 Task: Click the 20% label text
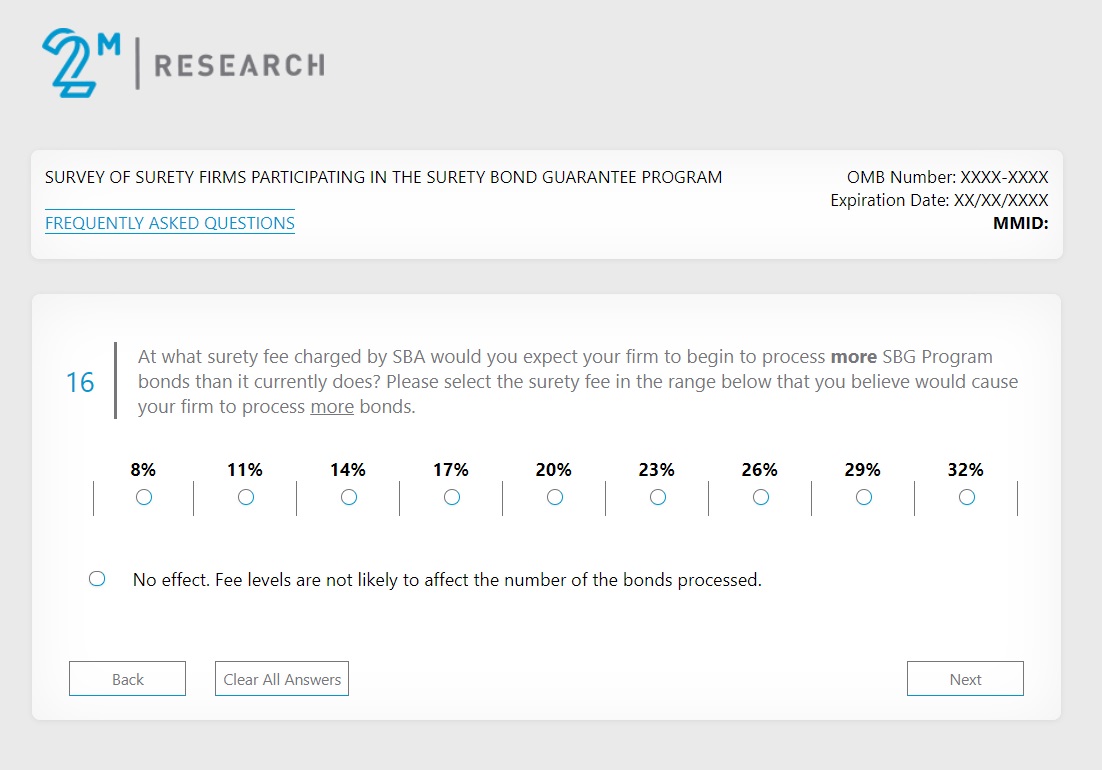pyautogui.click(x=553, y=470)
